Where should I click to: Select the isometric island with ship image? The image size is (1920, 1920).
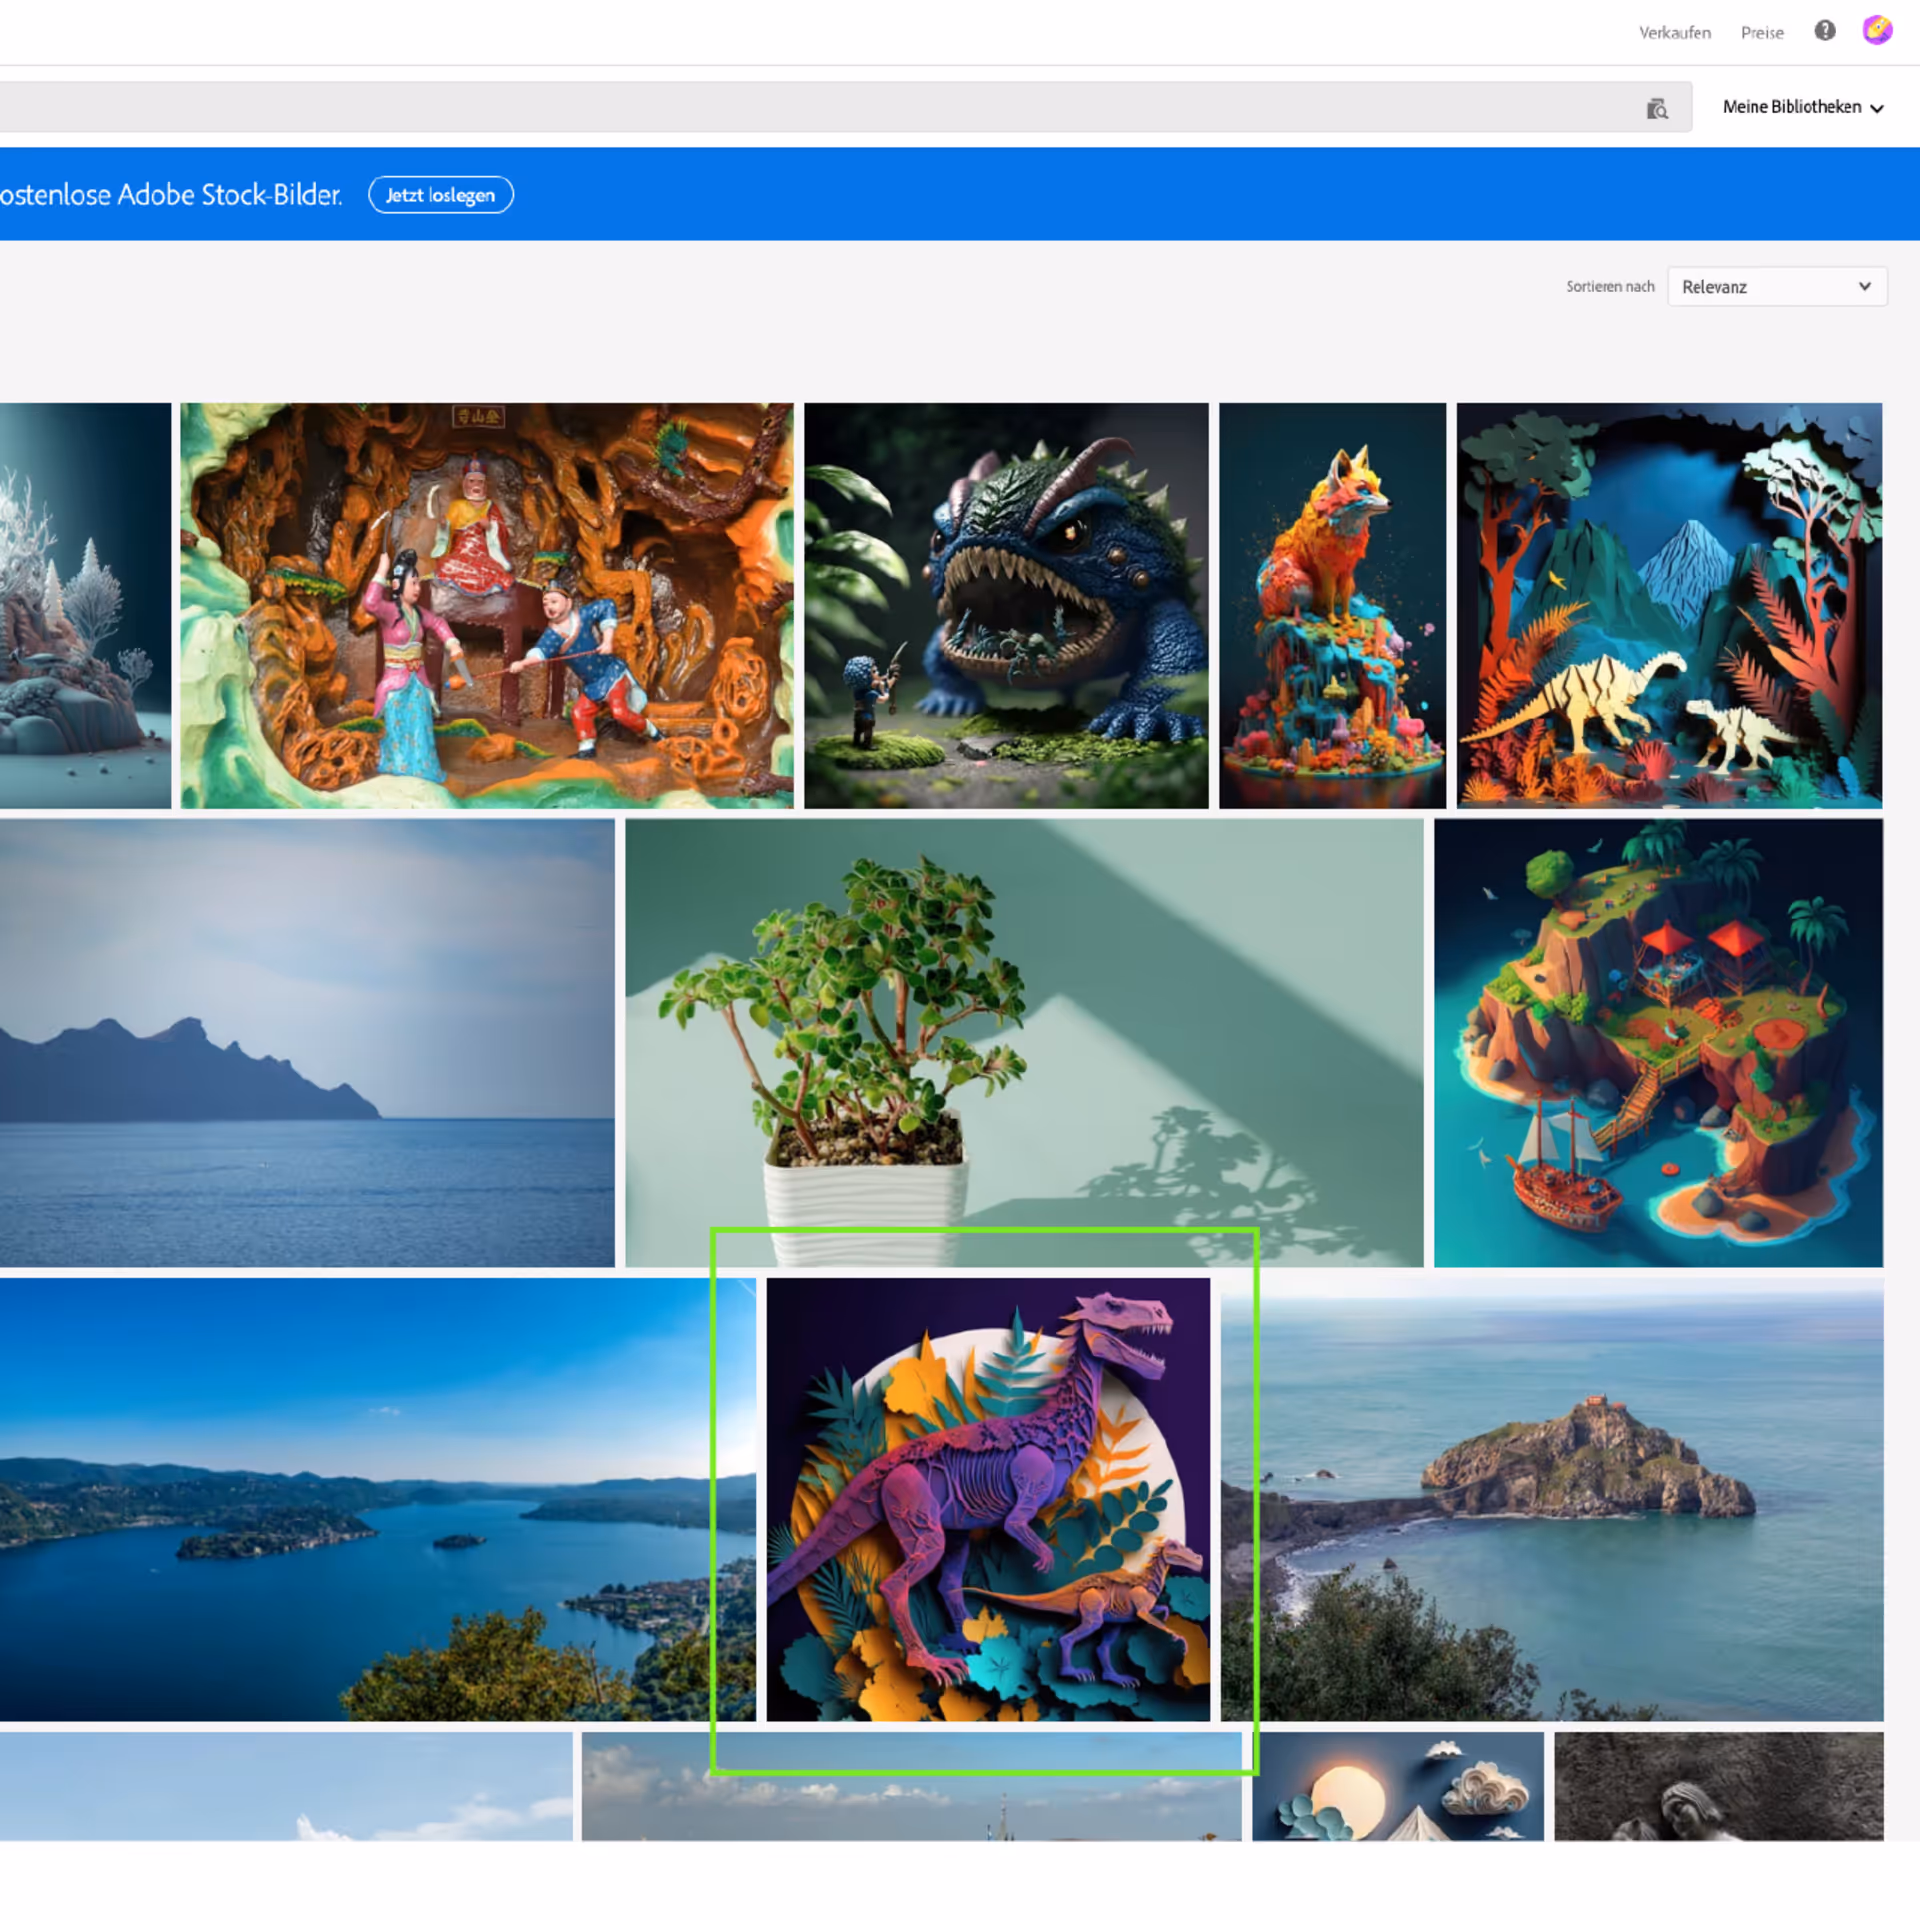[x=1657, y=1042]
